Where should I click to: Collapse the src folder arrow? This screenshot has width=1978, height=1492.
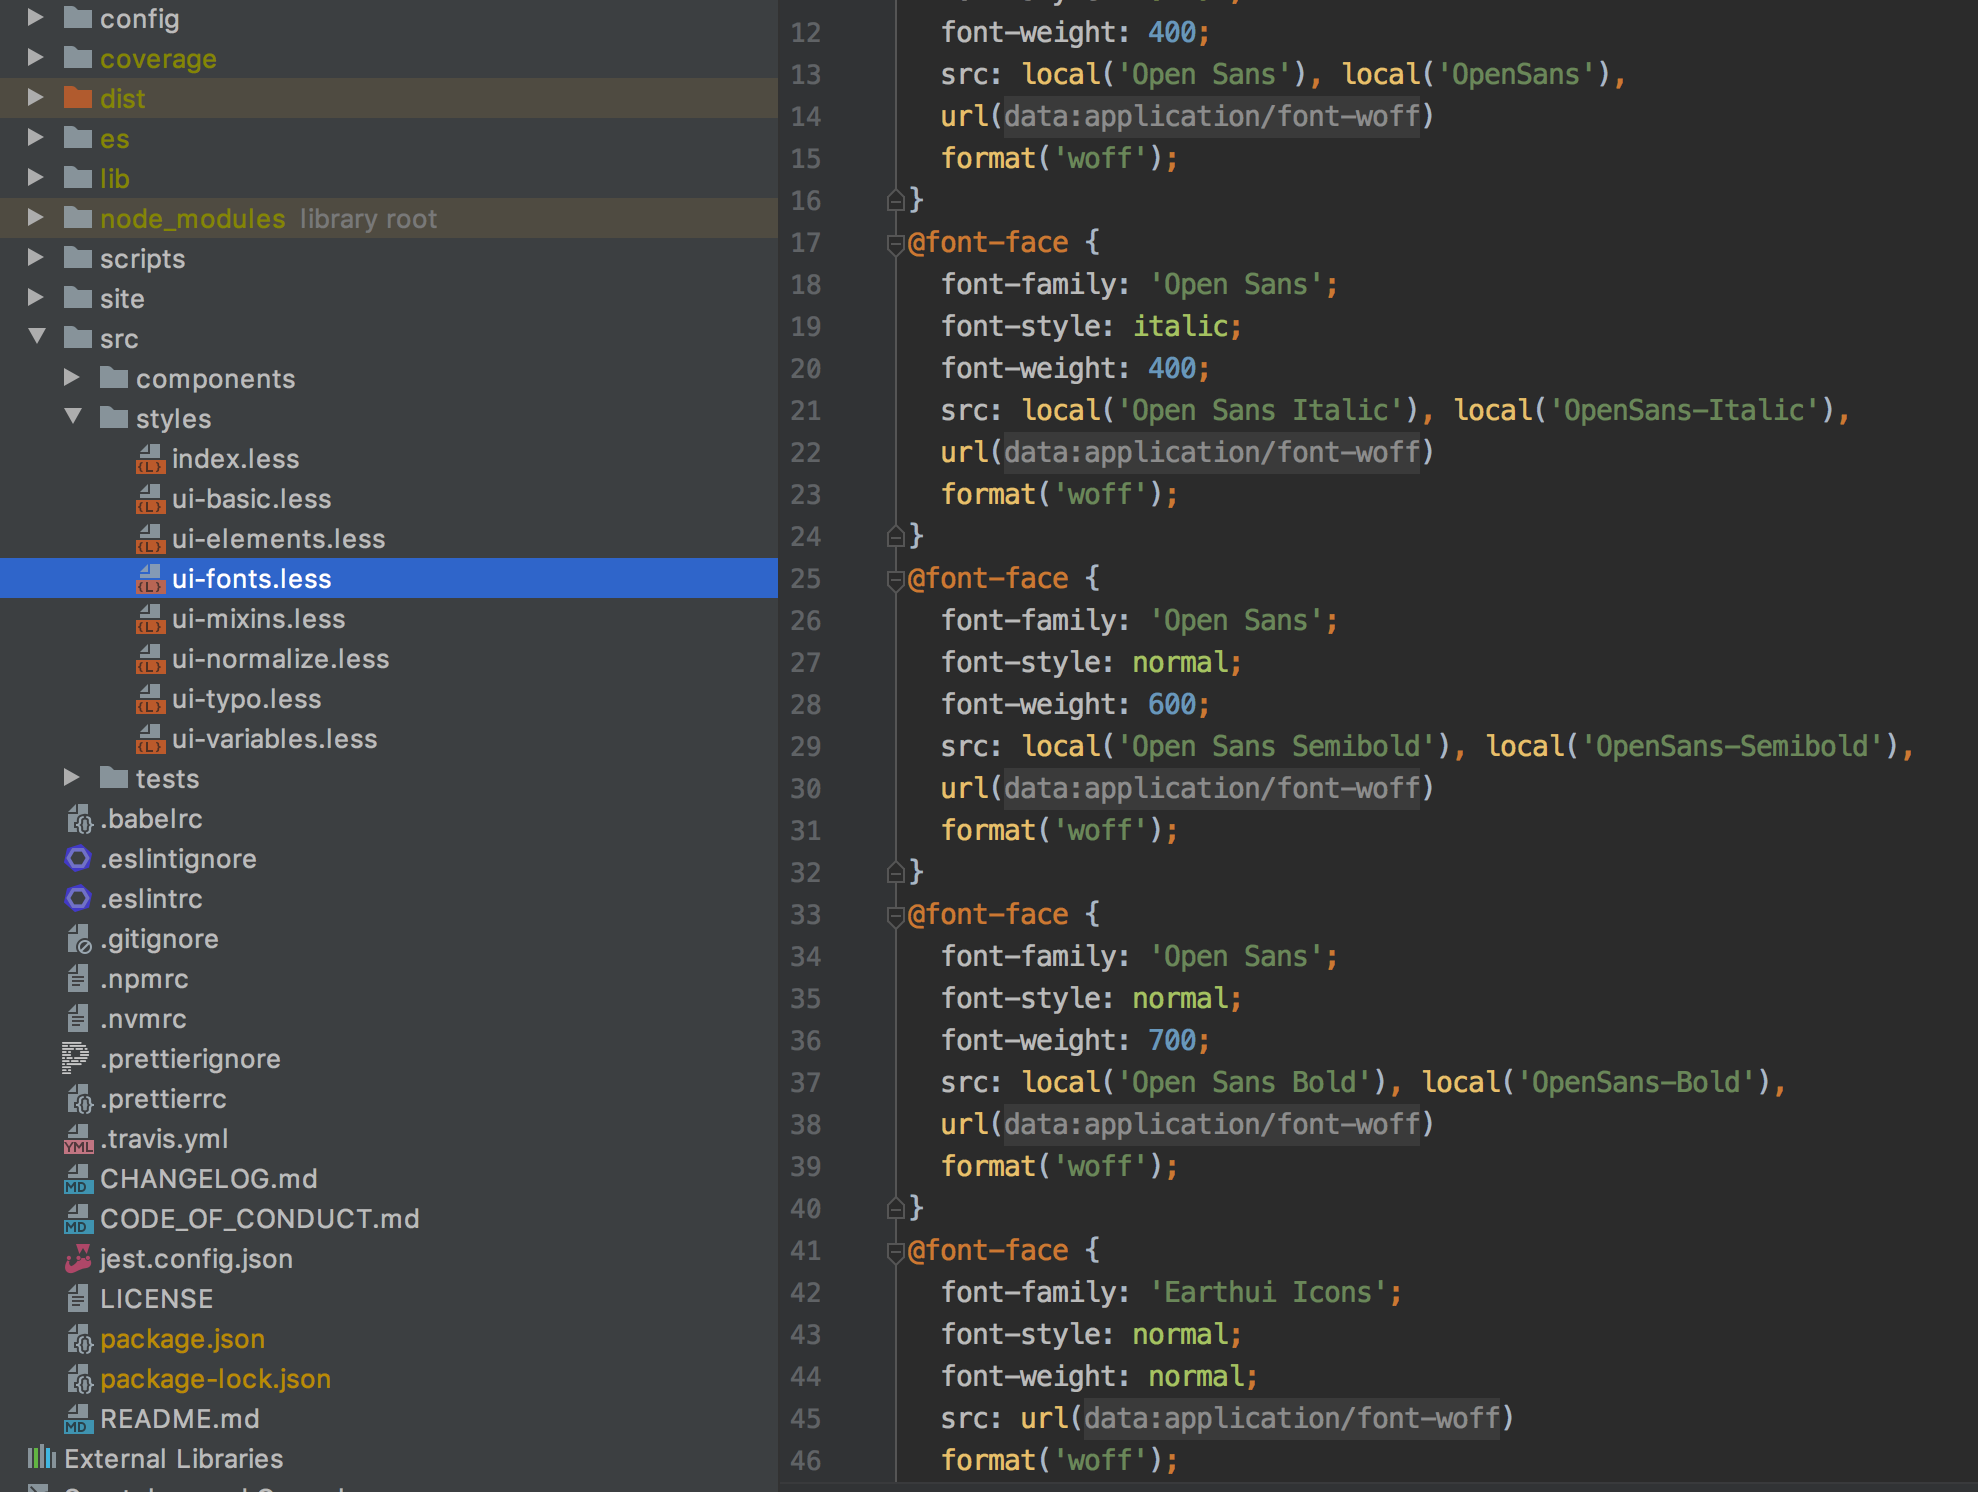[x=37, y=337]
